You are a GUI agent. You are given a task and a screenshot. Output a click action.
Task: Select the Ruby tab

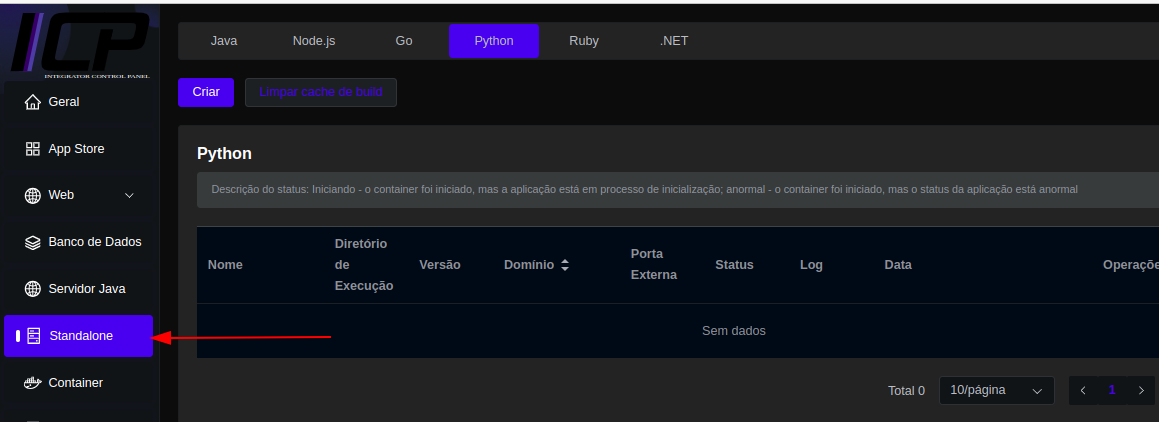tap(584, 41)
